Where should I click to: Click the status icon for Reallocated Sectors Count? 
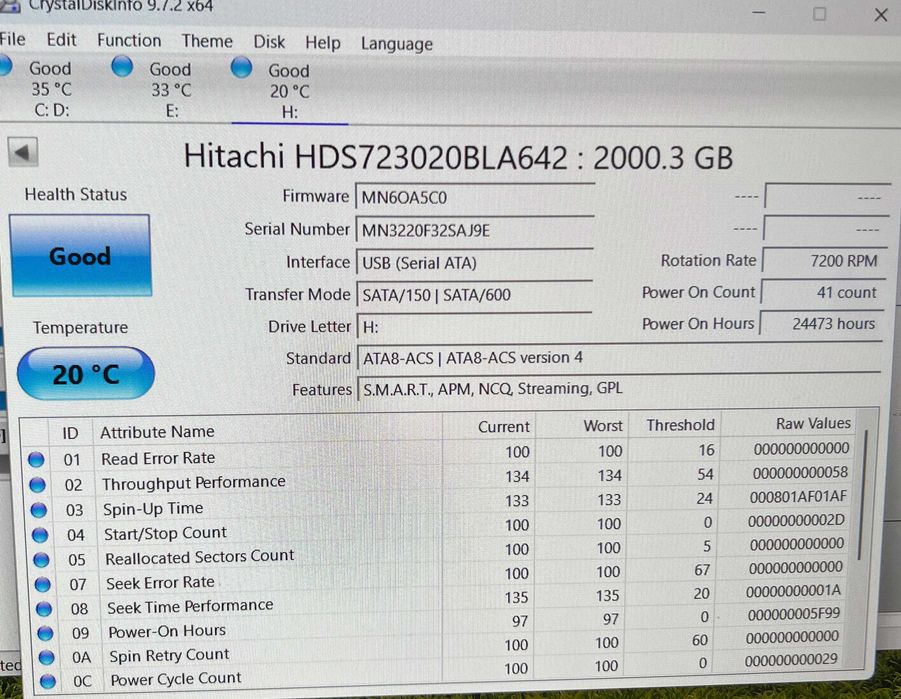[x=41, y=559]
